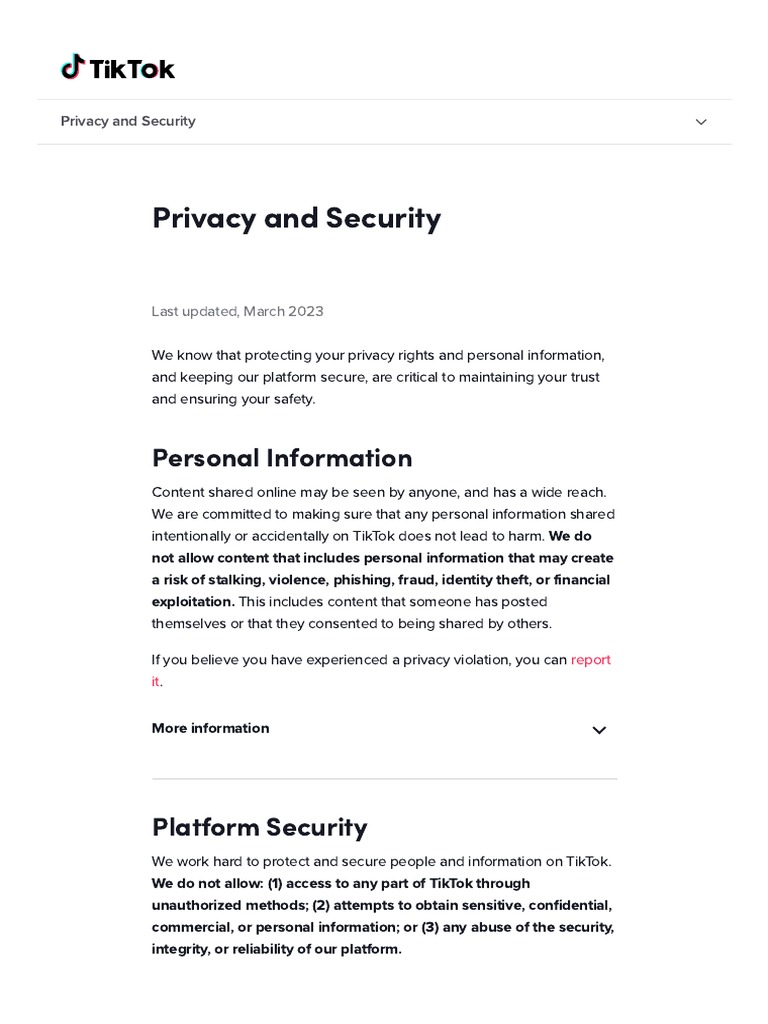This screenshot has height=1024, width=768.
Task: Click the main Privacy and Security page title
Action: [x=296, y=218]
